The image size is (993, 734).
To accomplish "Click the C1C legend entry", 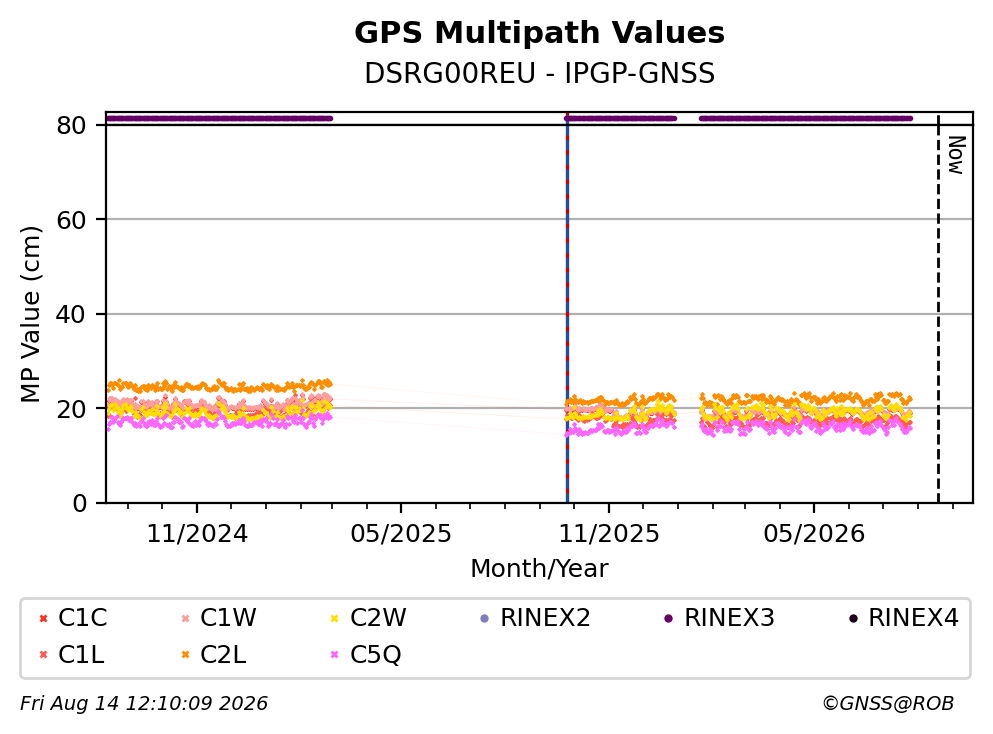I will [x=72, y=617].
